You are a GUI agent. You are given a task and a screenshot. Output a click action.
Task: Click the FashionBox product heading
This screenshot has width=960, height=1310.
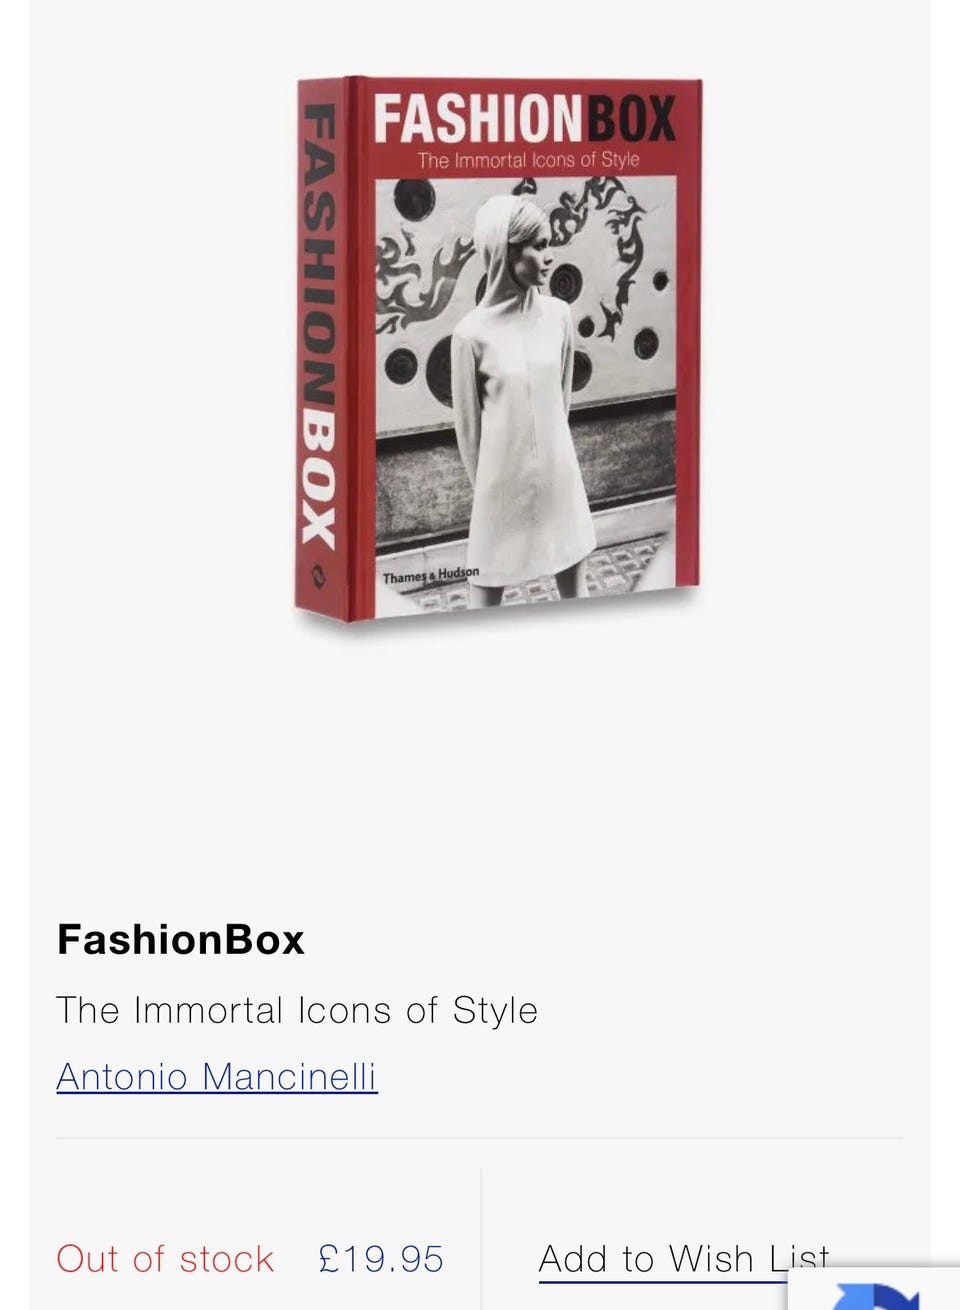181,939
